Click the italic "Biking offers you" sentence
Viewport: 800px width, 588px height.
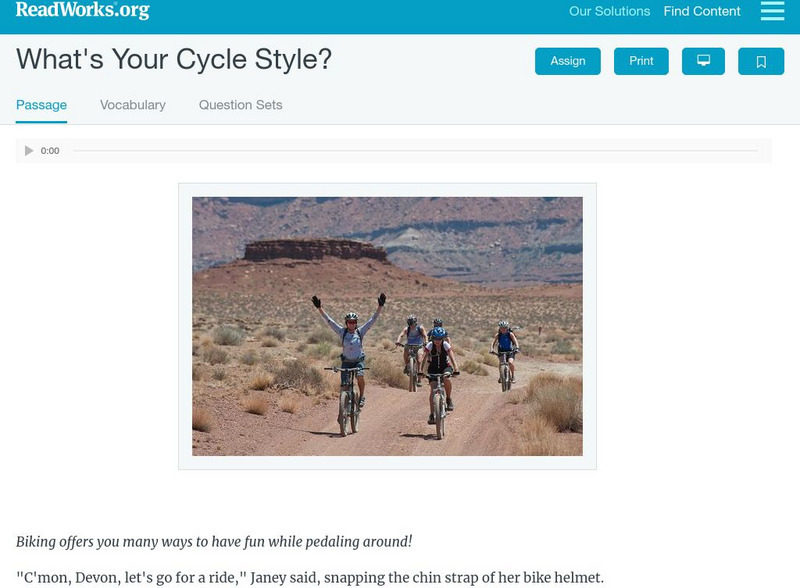pos(214,542)
